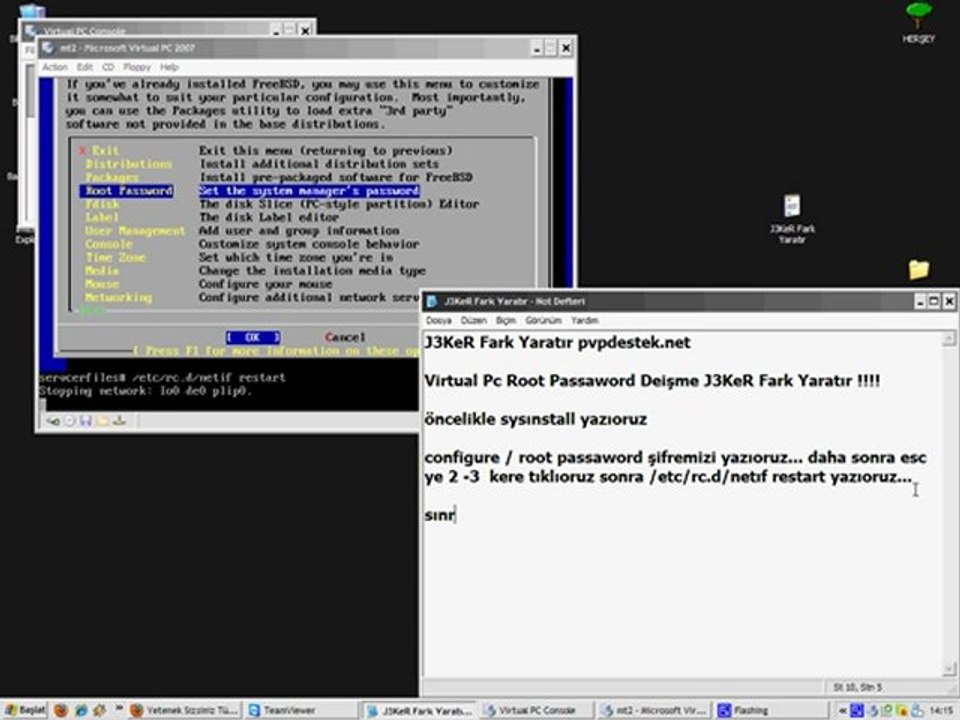Open the Başlat start menu

point(24,710)
